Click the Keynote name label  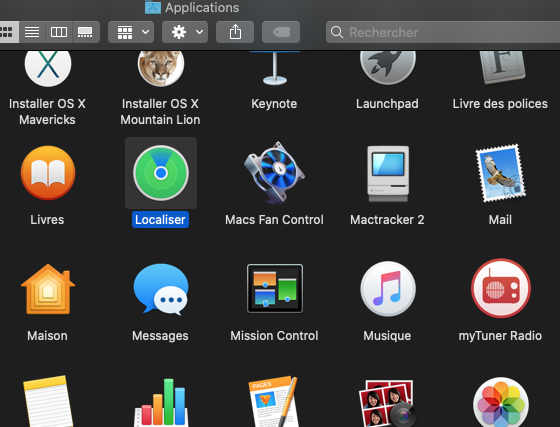274,104
